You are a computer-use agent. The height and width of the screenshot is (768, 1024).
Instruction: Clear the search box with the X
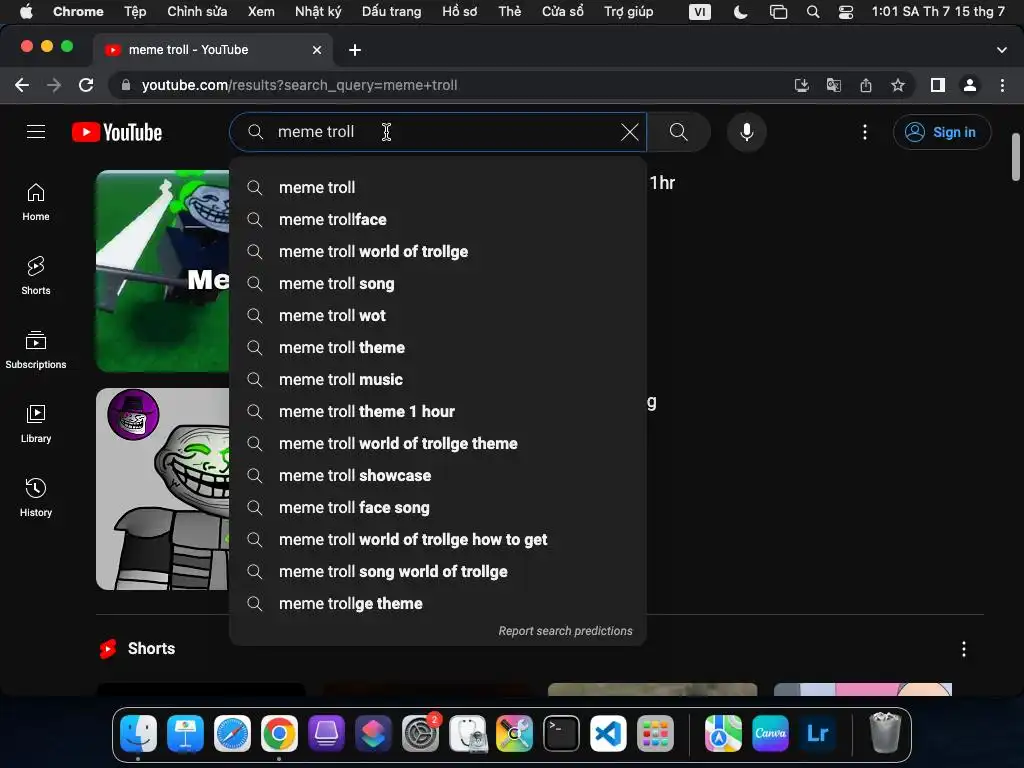630,132
